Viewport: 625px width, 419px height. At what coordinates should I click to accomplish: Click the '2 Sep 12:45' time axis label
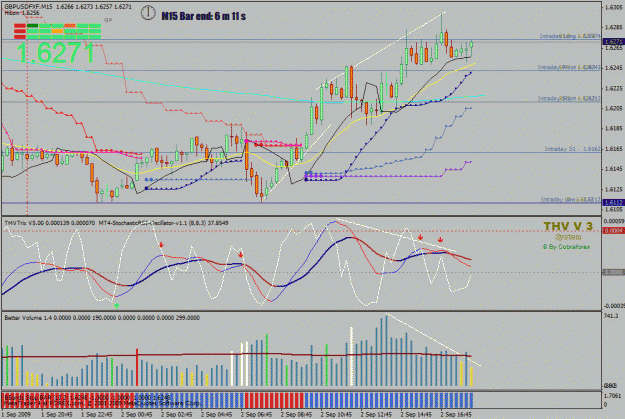coord(376,414)
